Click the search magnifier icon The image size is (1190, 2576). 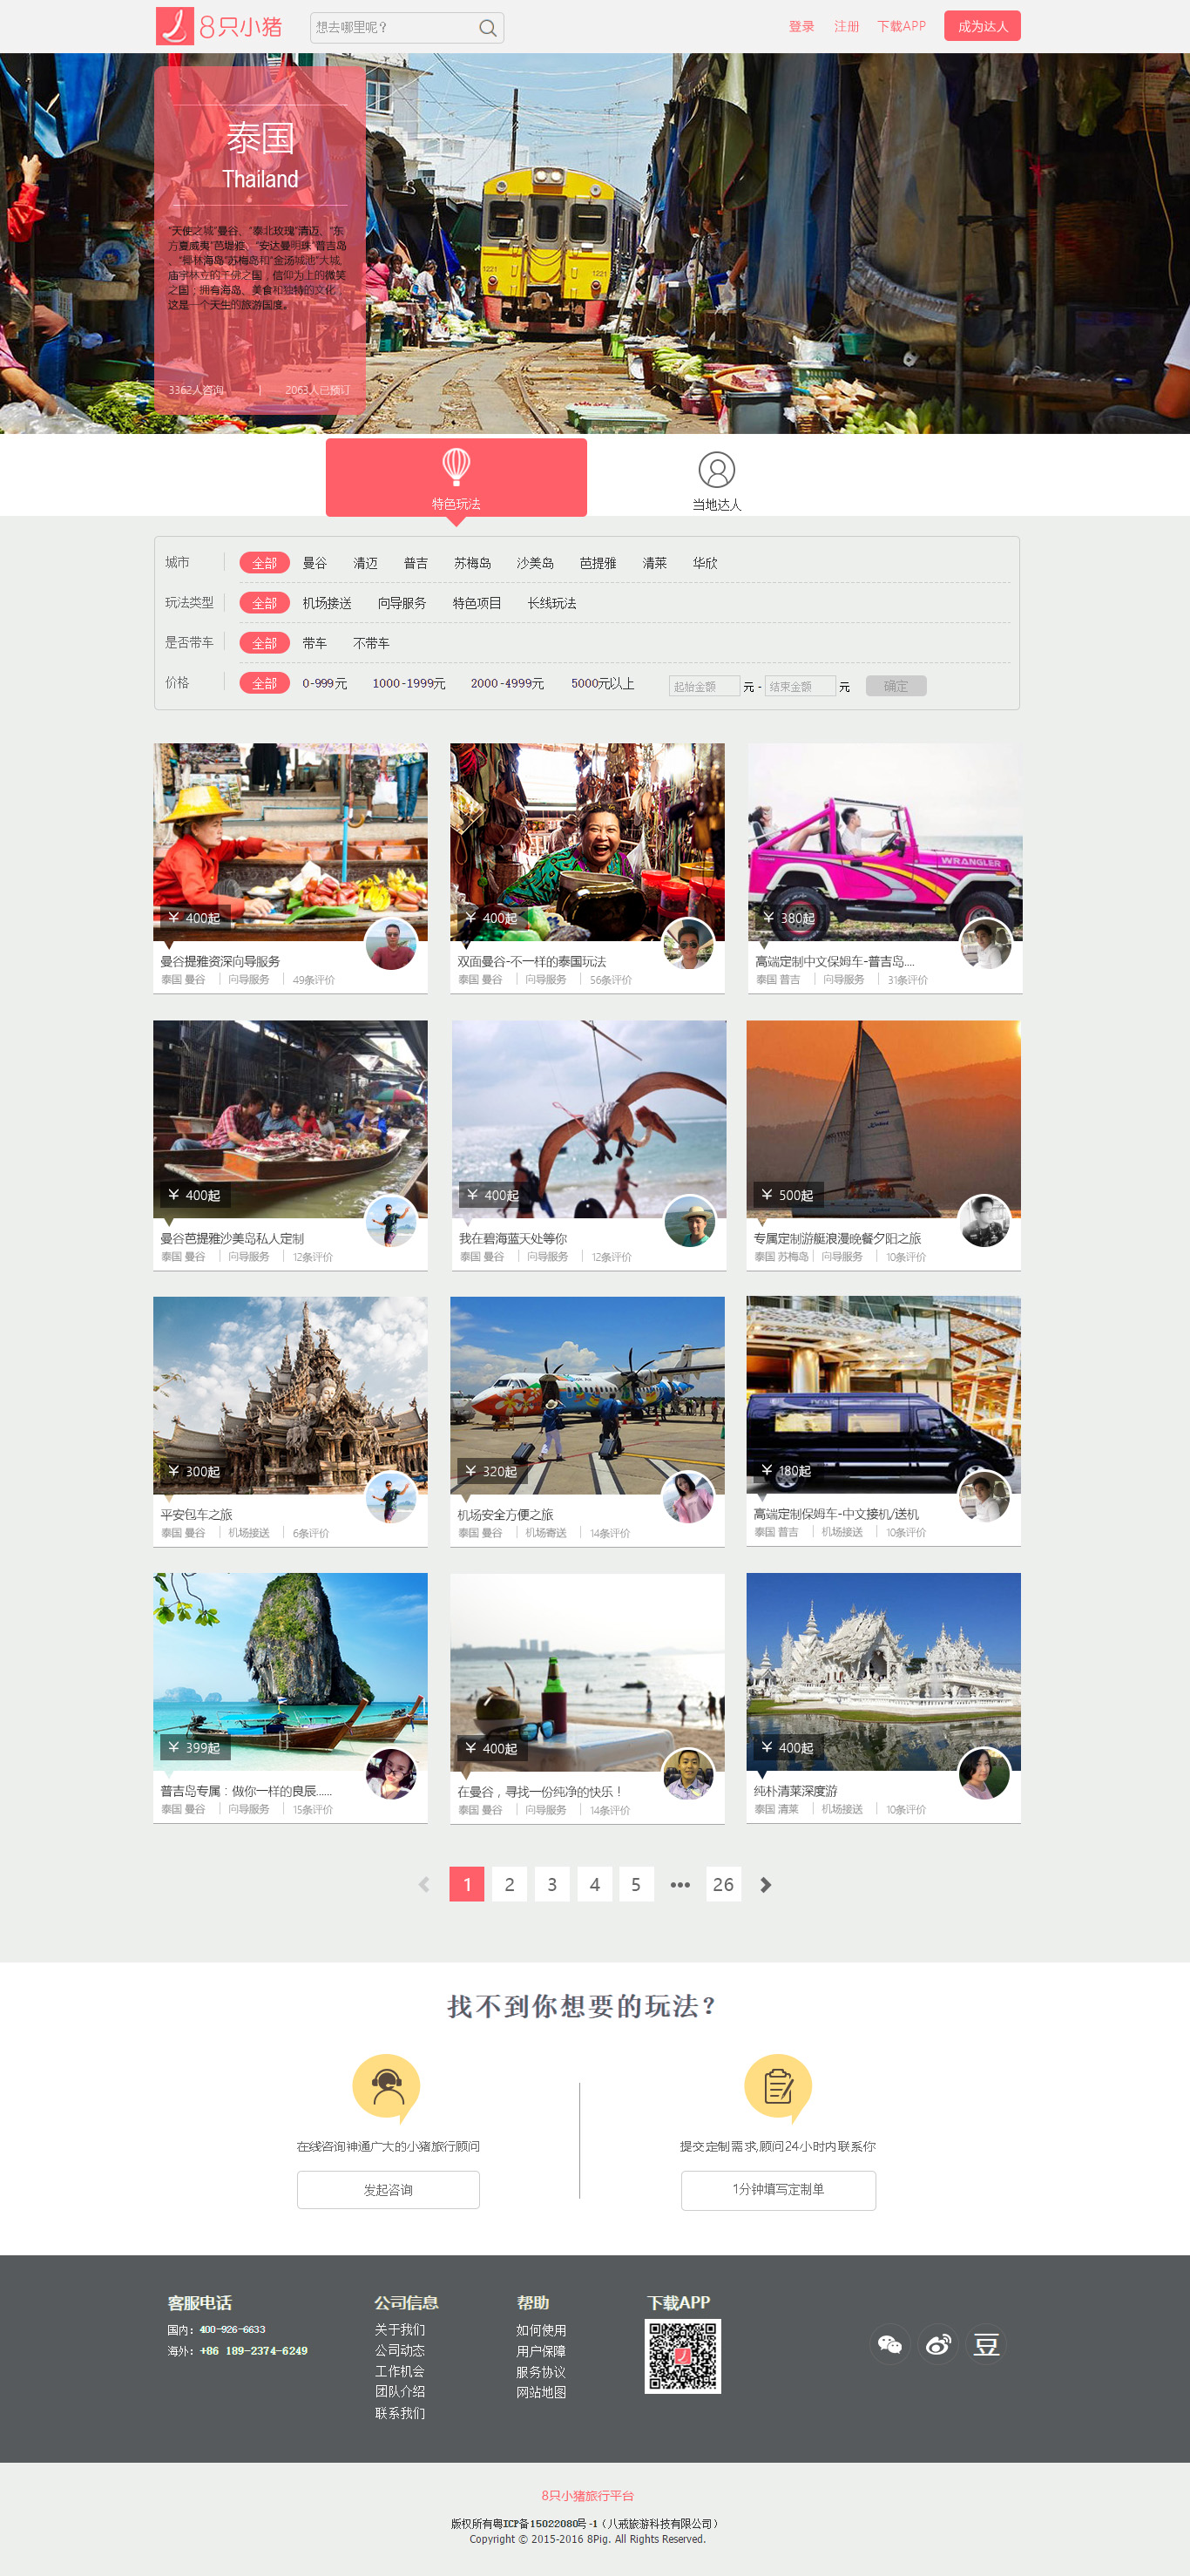pos(487,28)
